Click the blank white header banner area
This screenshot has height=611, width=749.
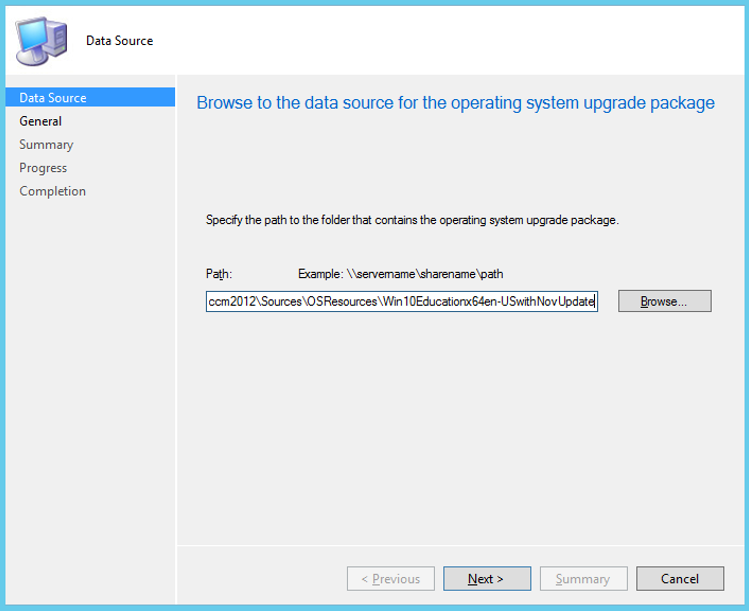(450, 40)
